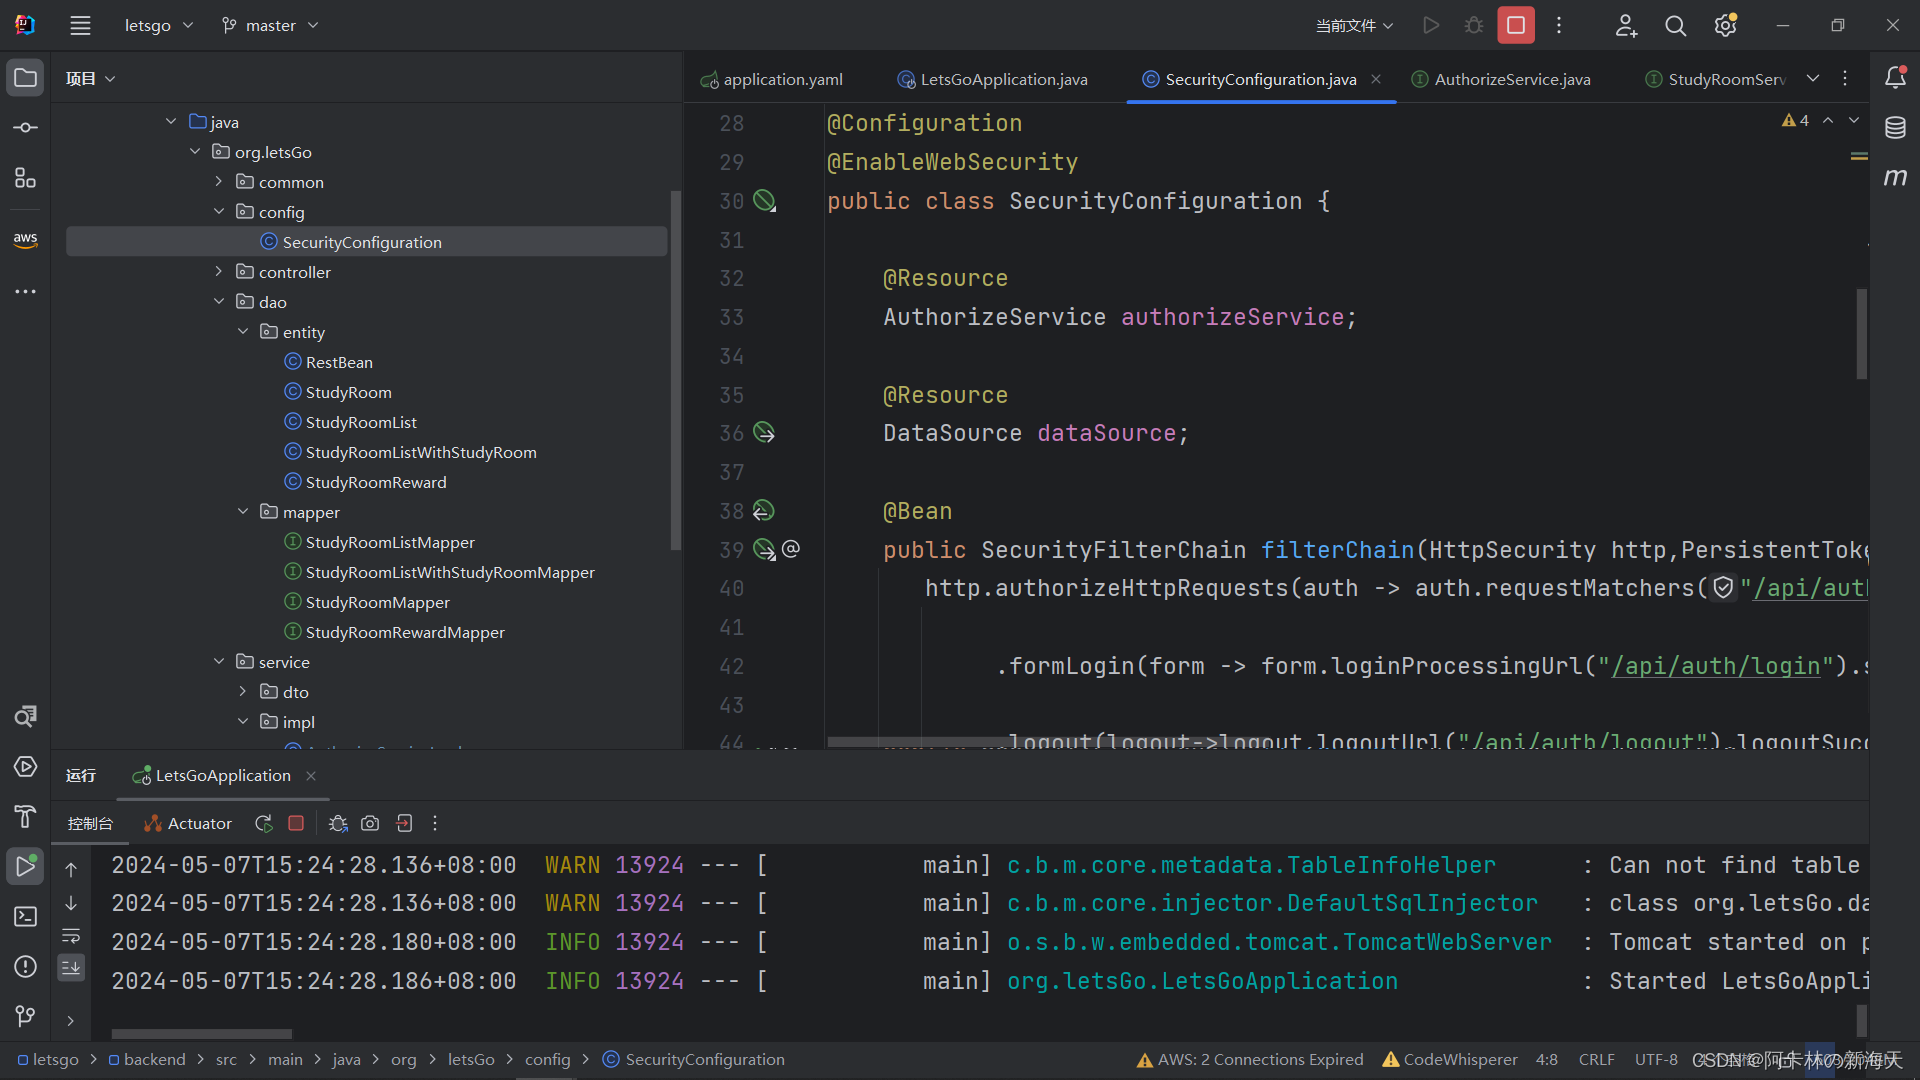
Task: Click the console horizontal scrollbar
Action: point(202,1034)
